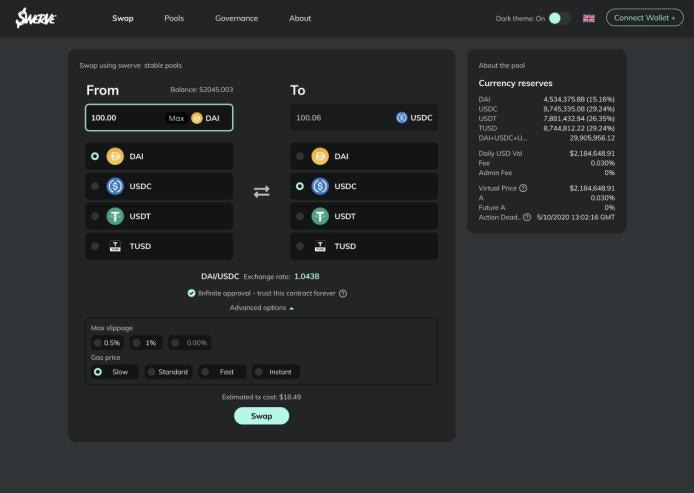Viewport: 694px width, 493px height.
Task: Click the Estimated tx cost text
Action: click(261, 397)
